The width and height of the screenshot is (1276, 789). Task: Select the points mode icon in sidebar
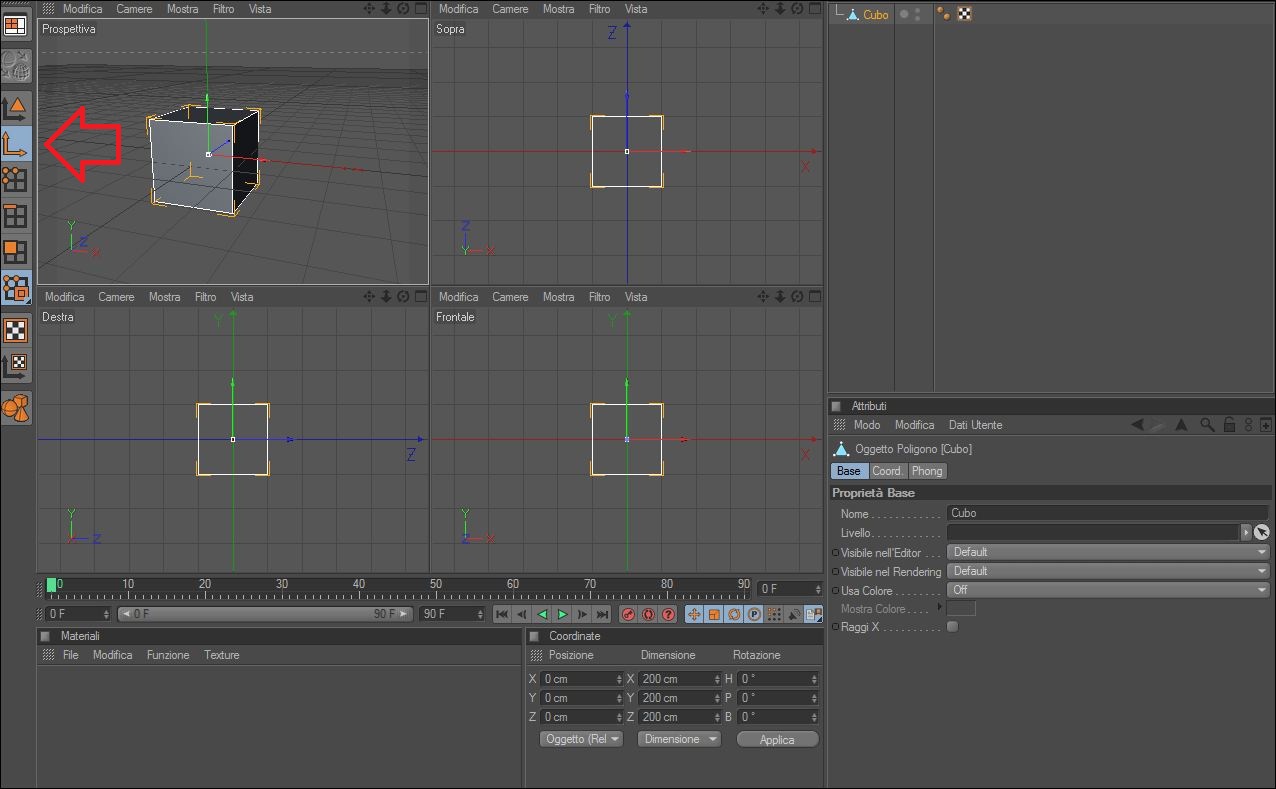16,180
